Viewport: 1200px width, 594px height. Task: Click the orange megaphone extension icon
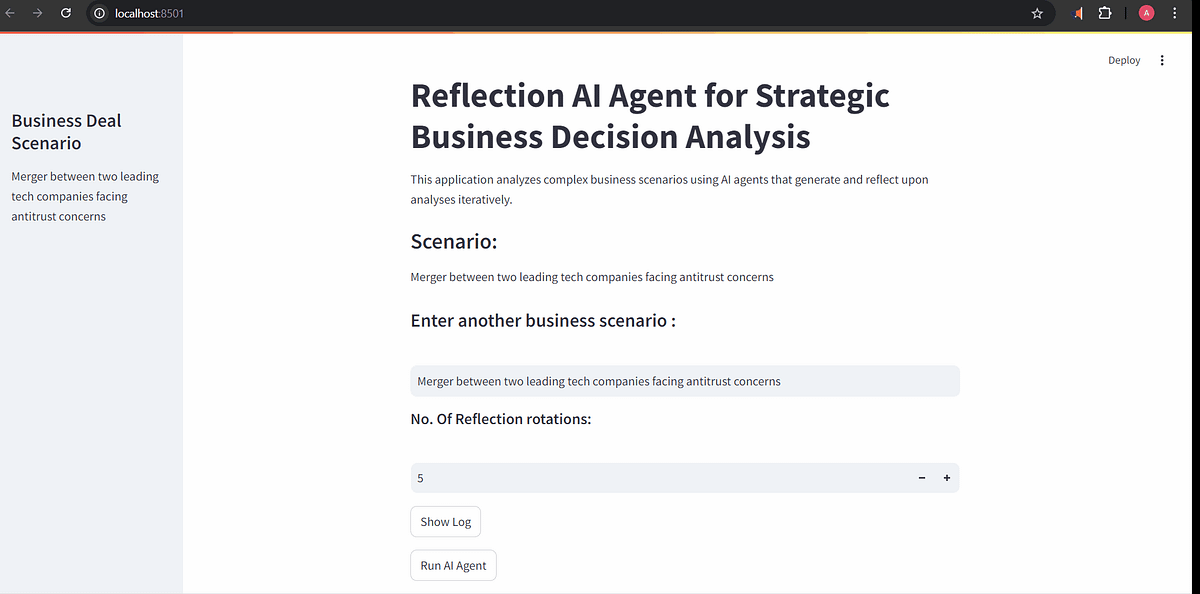click(x=1077, y=13)
